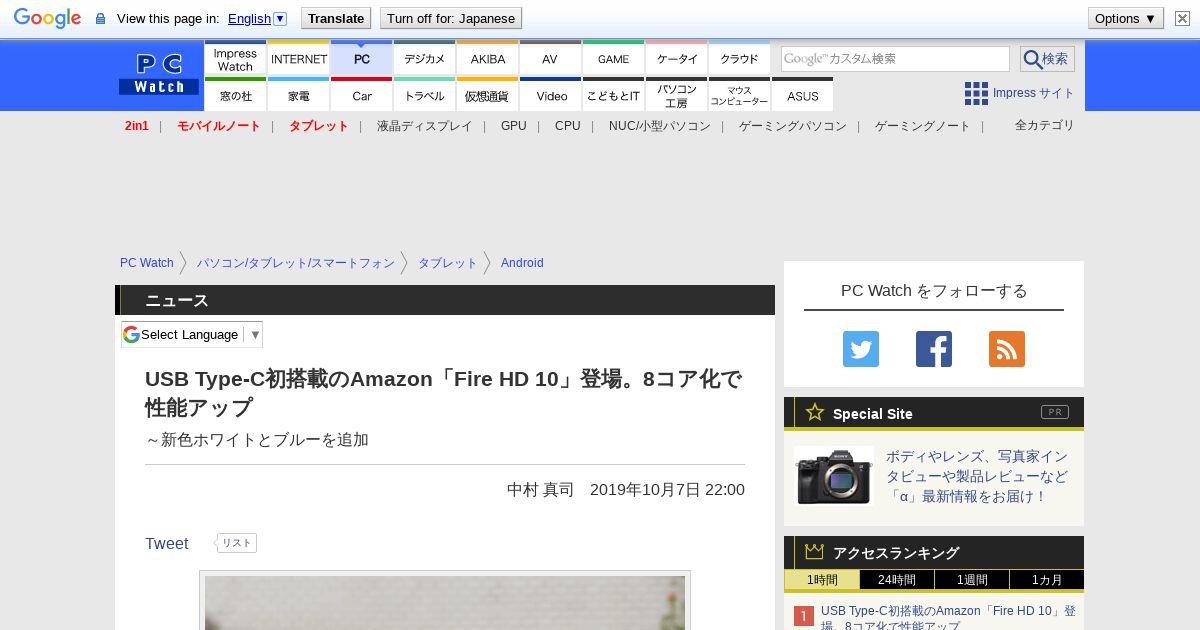The image size is (1200, 630).
Task: Open the α最新情報 Special Site link
Action: [x=977, y=476]
